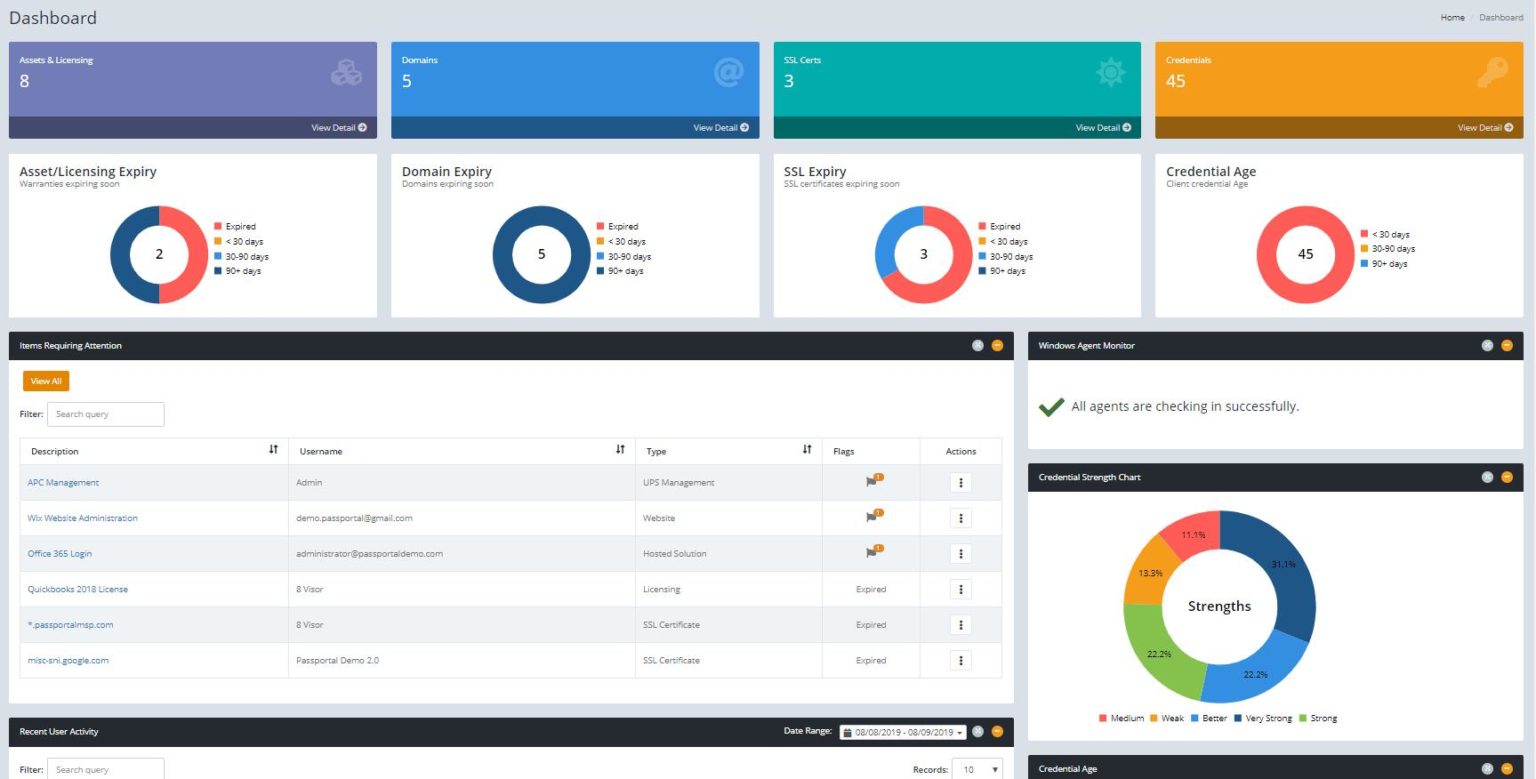This screenshot has height=779, width=1536.
Task: Open actions menu for misc-sni.google.com row
Action: 960,660
